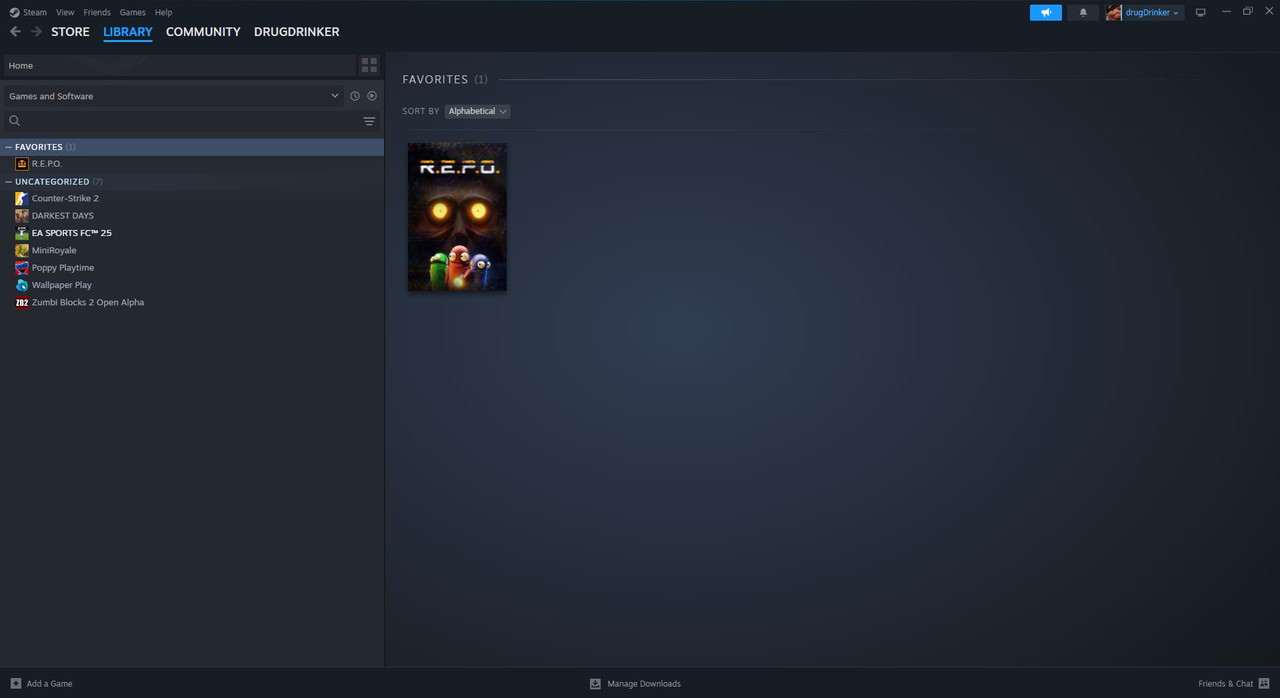The width and height of the screenshot is (1280, 698).
Task: Click the Home library button
Action: pos(179,65)
